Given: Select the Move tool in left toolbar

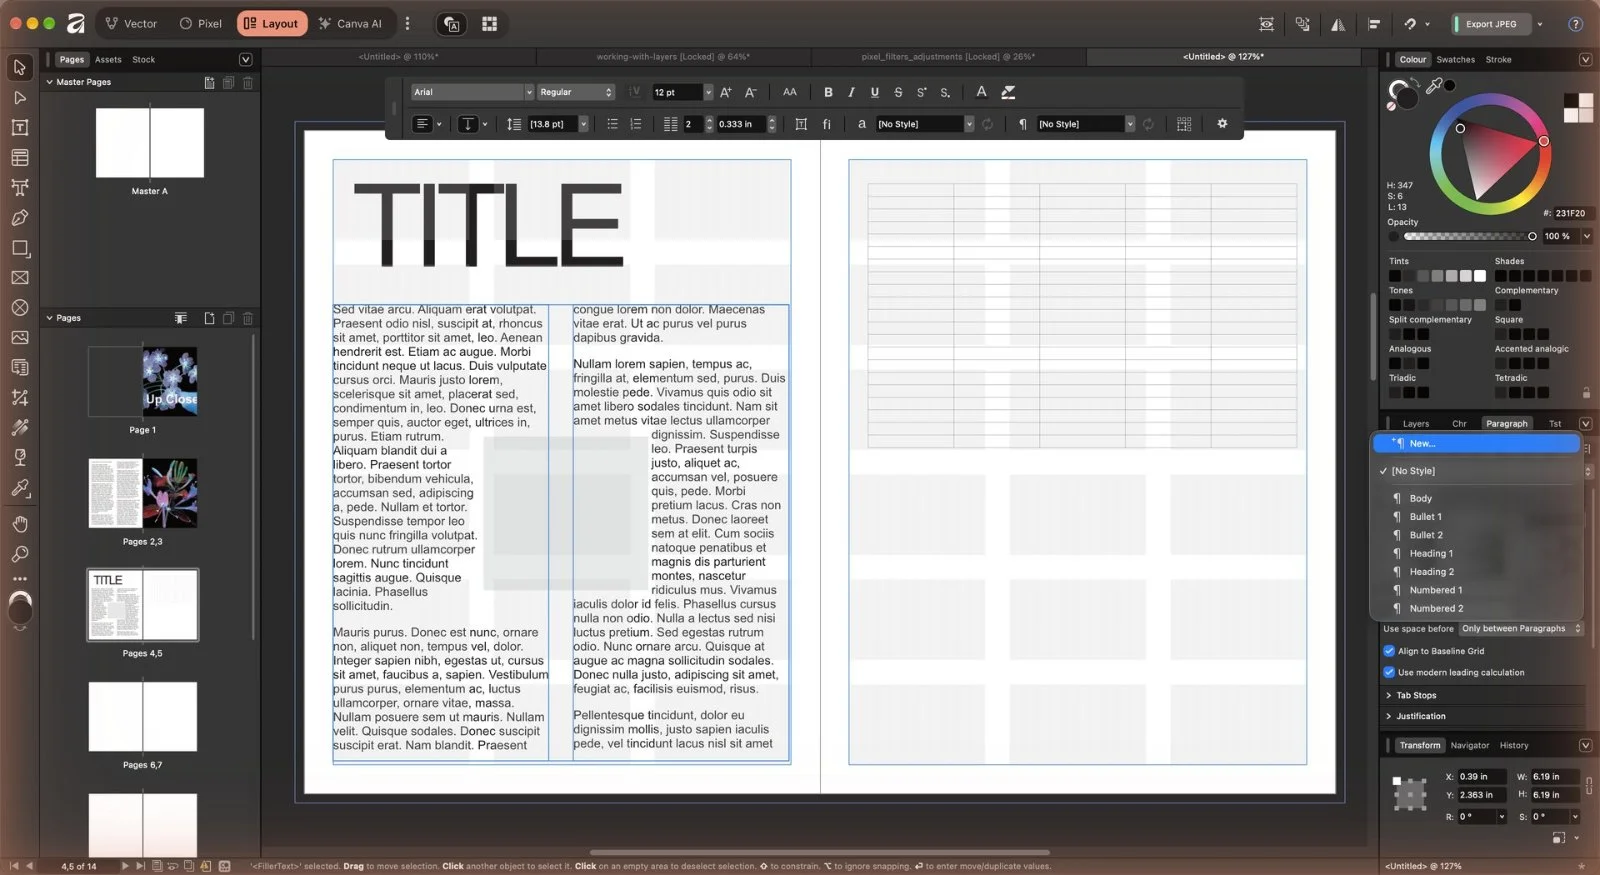Looking at the screenshot, I should click(x=19, y=67).
